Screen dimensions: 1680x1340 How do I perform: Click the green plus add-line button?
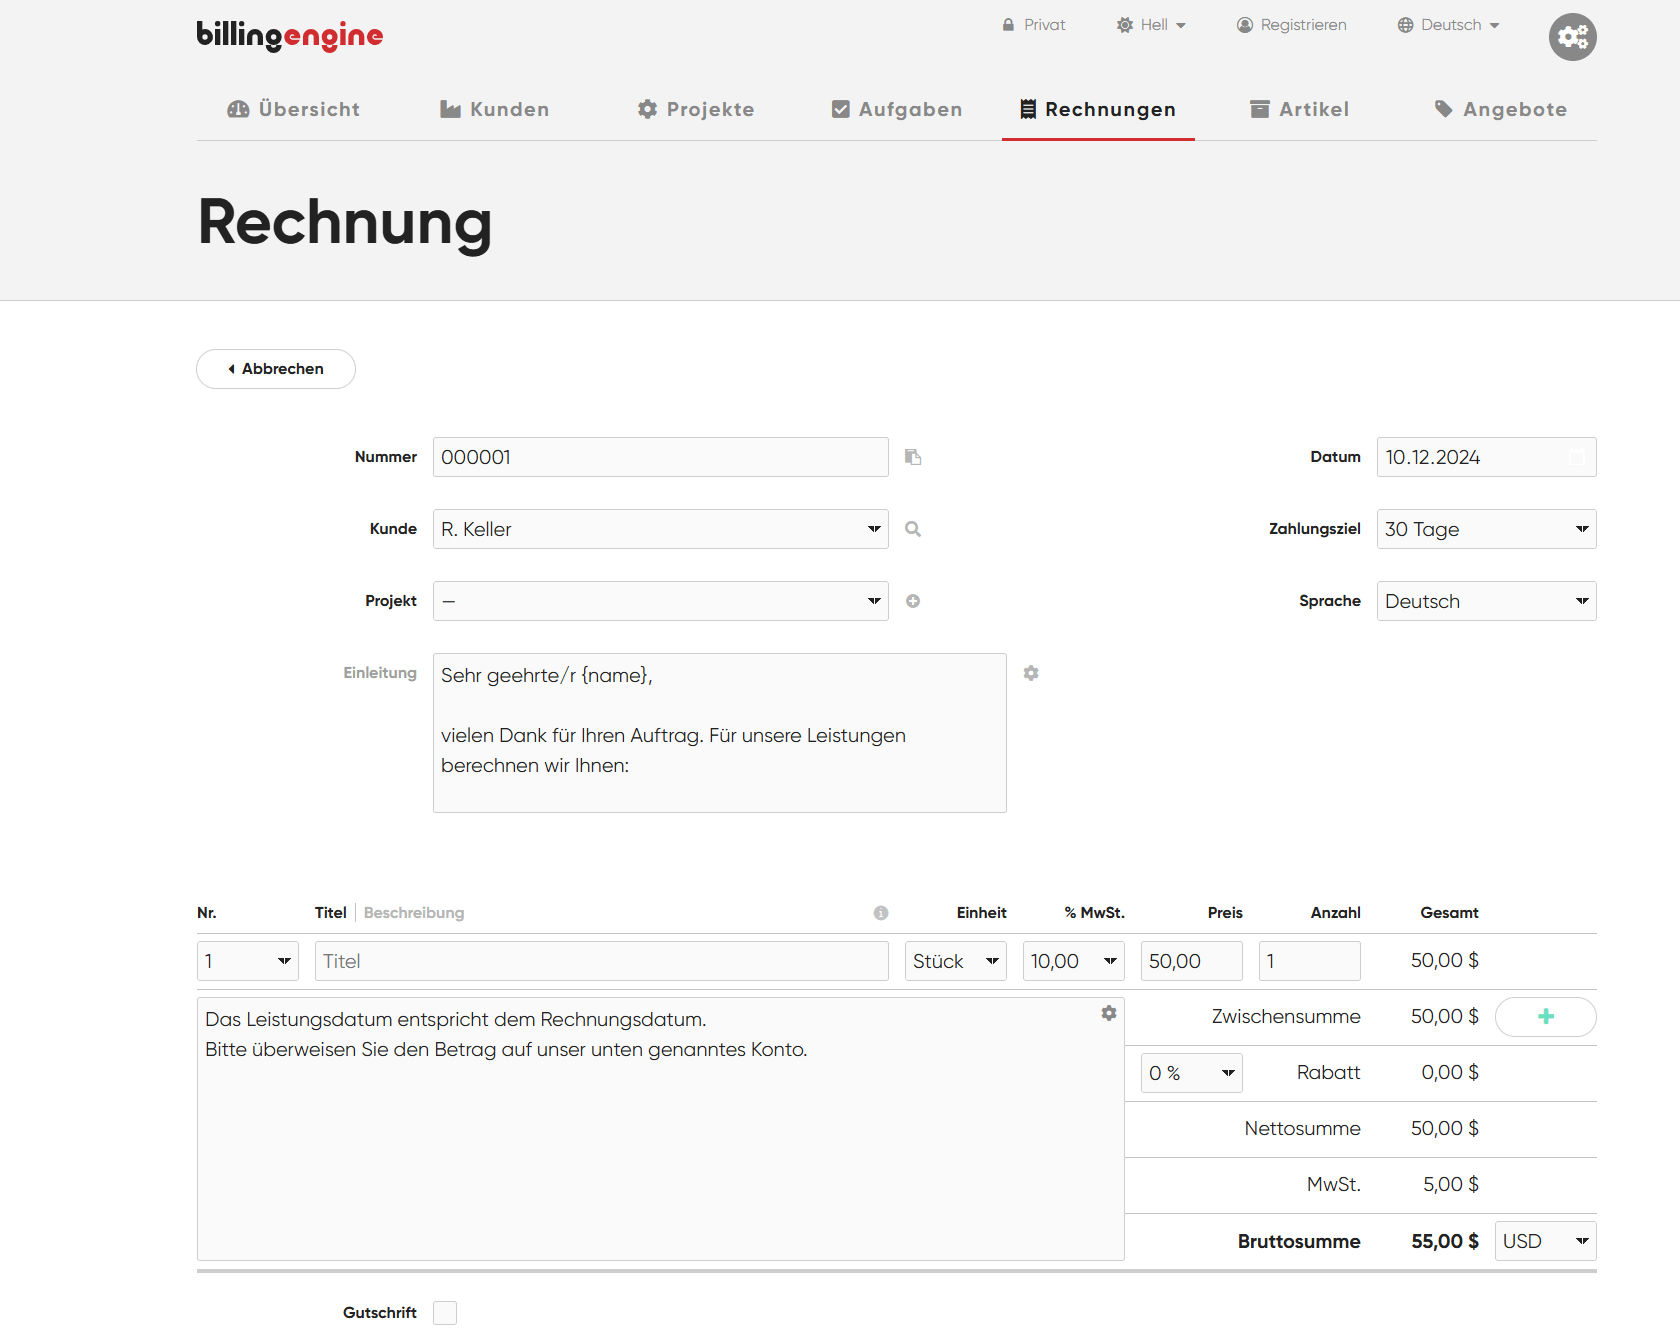coord(1545,1017)
